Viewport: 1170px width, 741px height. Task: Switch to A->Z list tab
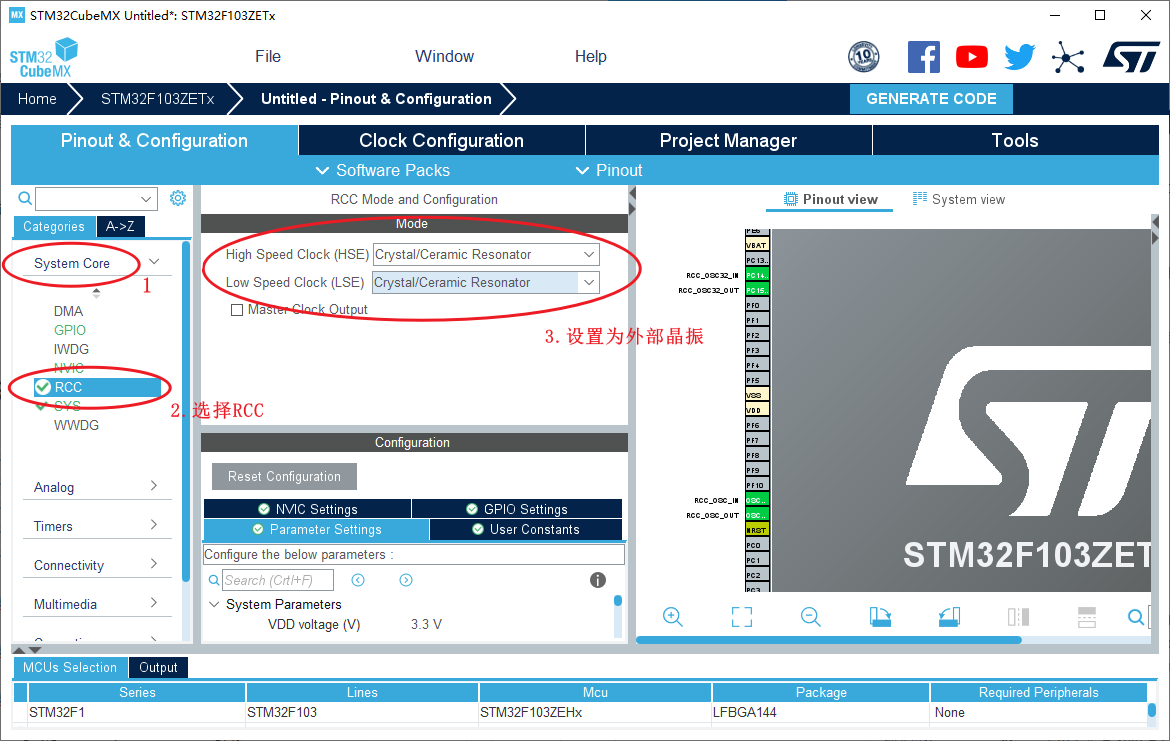120,226
